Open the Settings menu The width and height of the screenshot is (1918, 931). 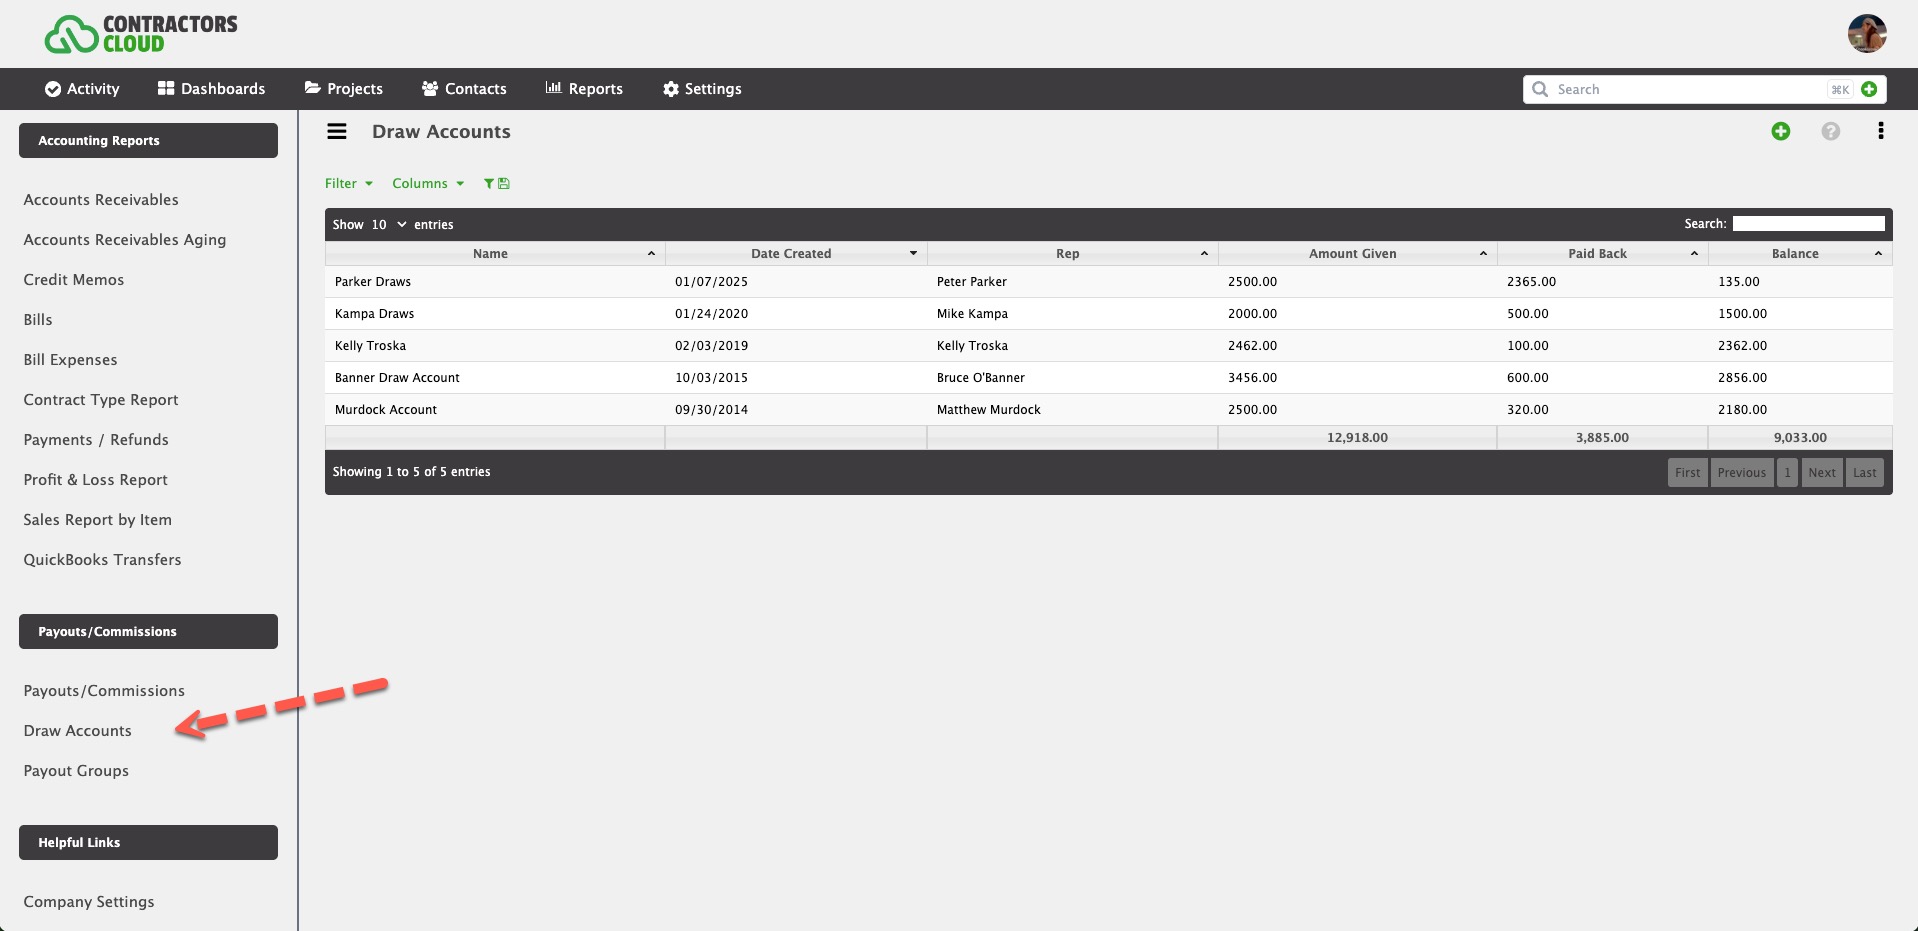click(701, 89)
